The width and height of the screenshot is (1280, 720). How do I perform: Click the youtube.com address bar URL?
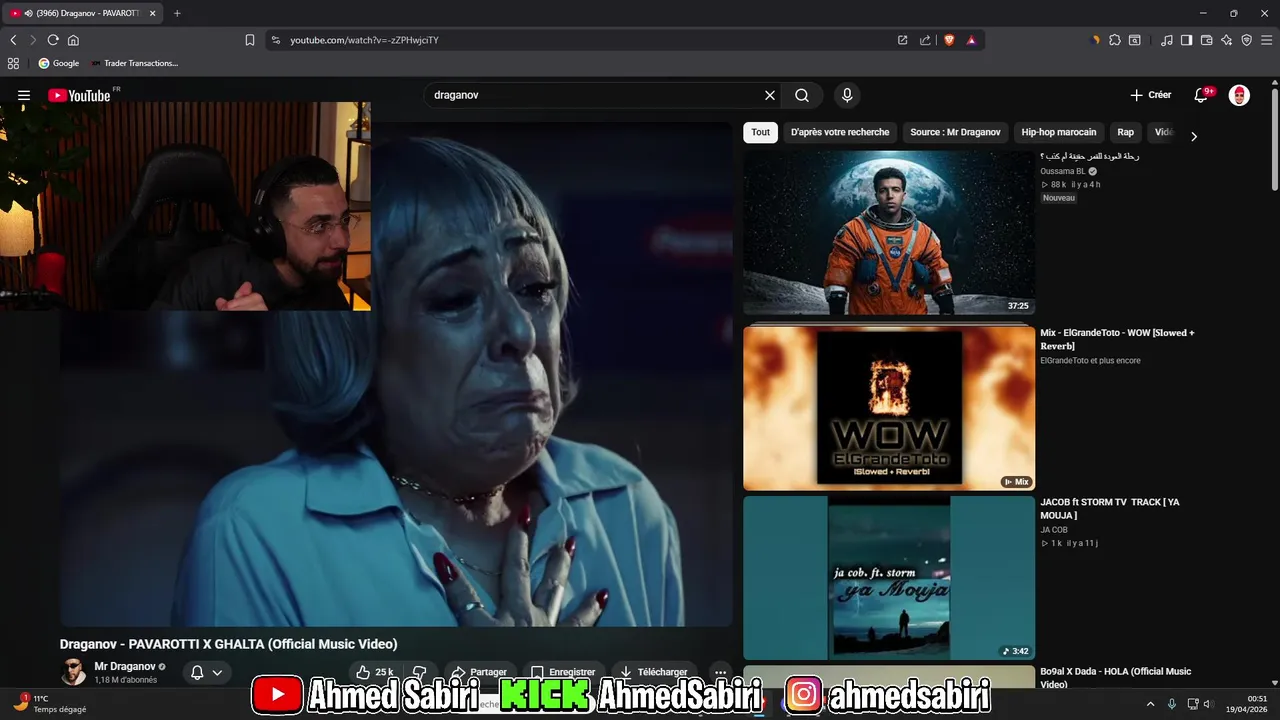[364, 40]
